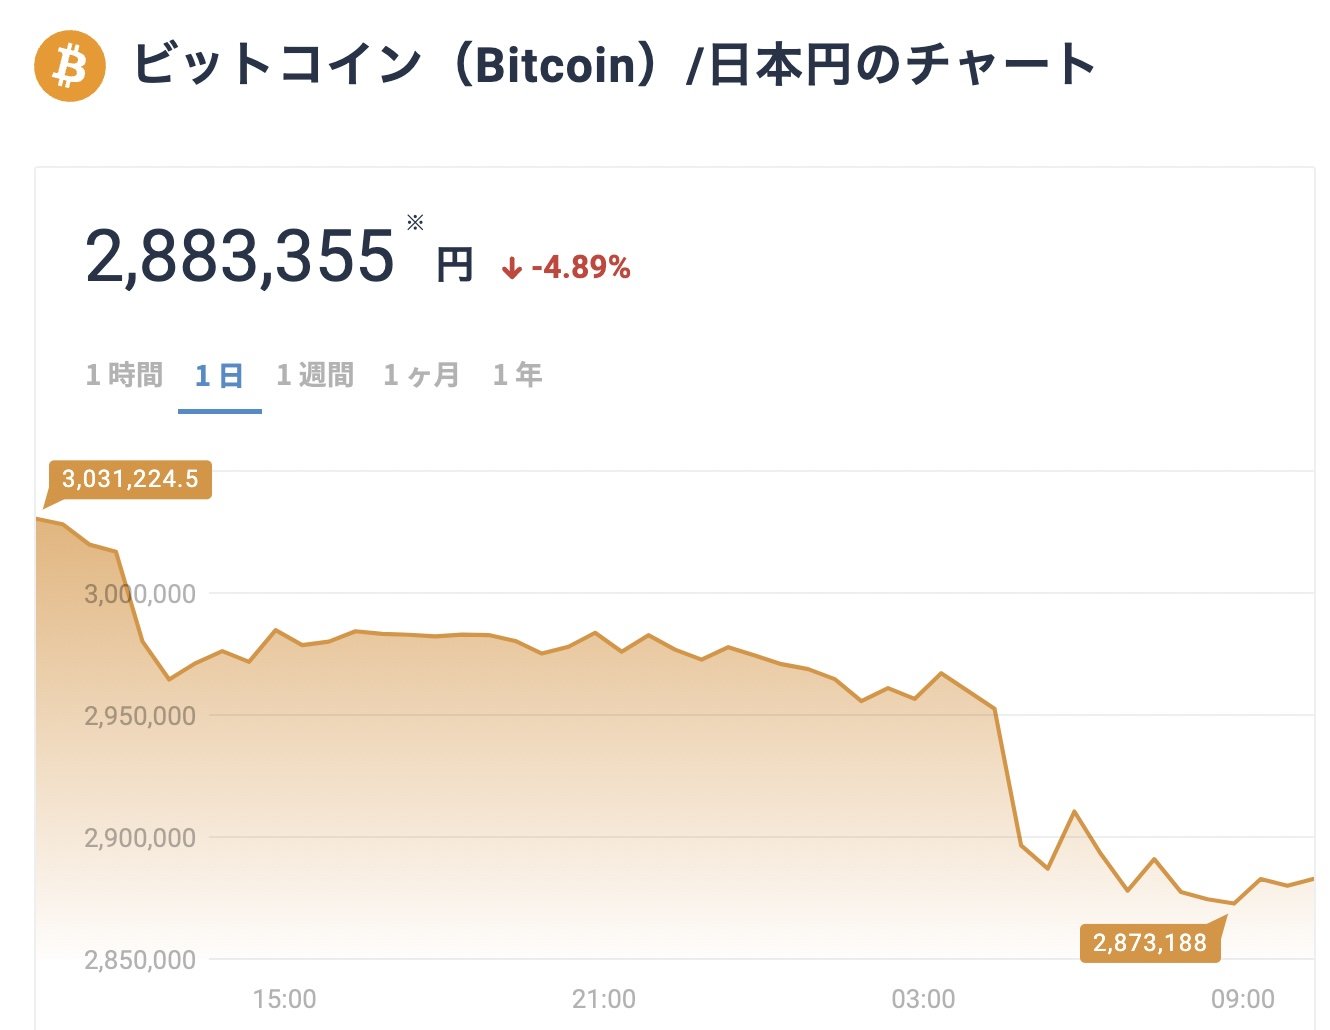Select the 1日 tab
1330x1030 pixels.
tap(219, 376)
